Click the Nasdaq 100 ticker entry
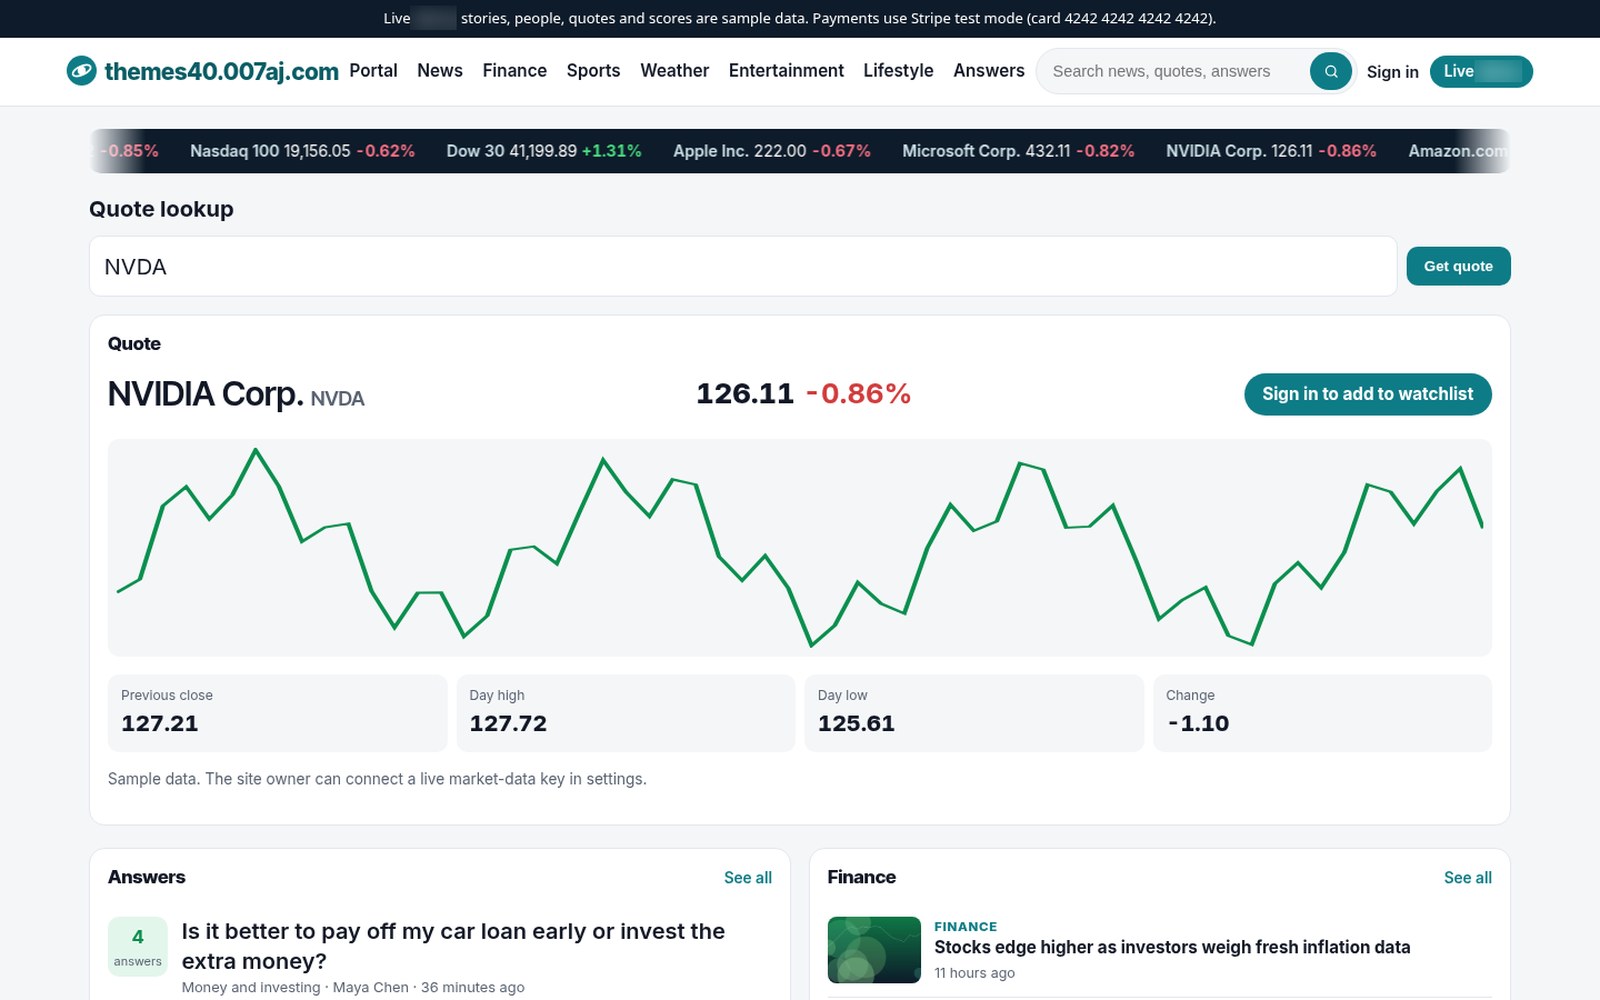Screen dimensions: 1600x1000 tap(302, 151)
